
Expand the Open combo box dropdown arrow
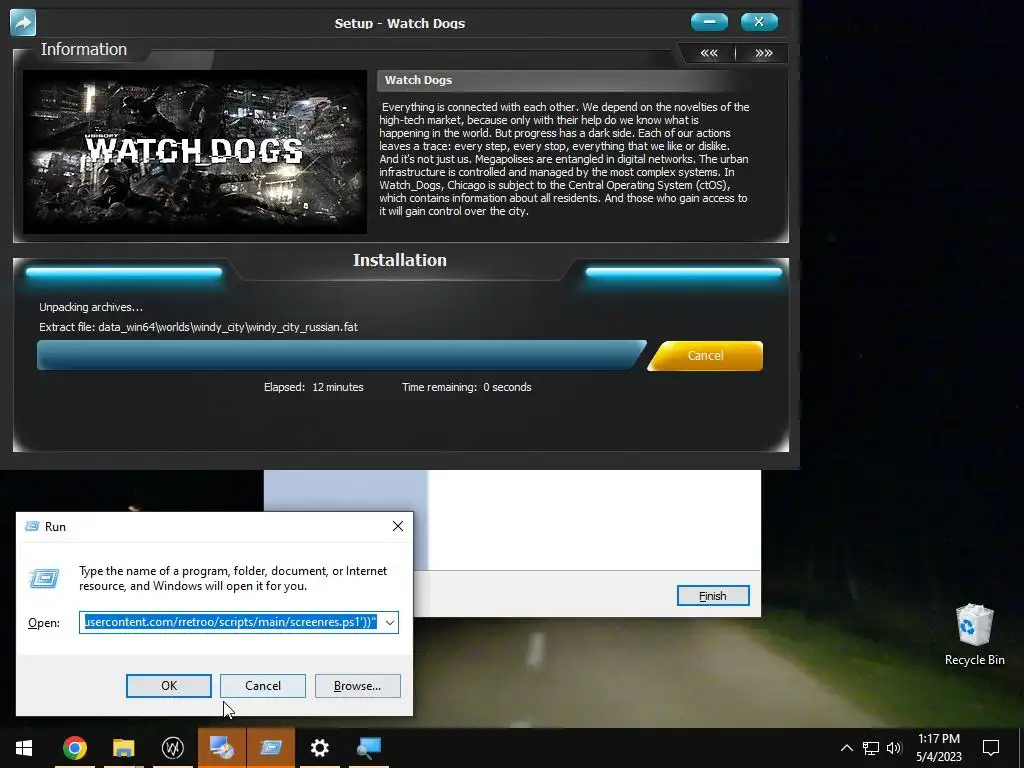coord(390,622)
